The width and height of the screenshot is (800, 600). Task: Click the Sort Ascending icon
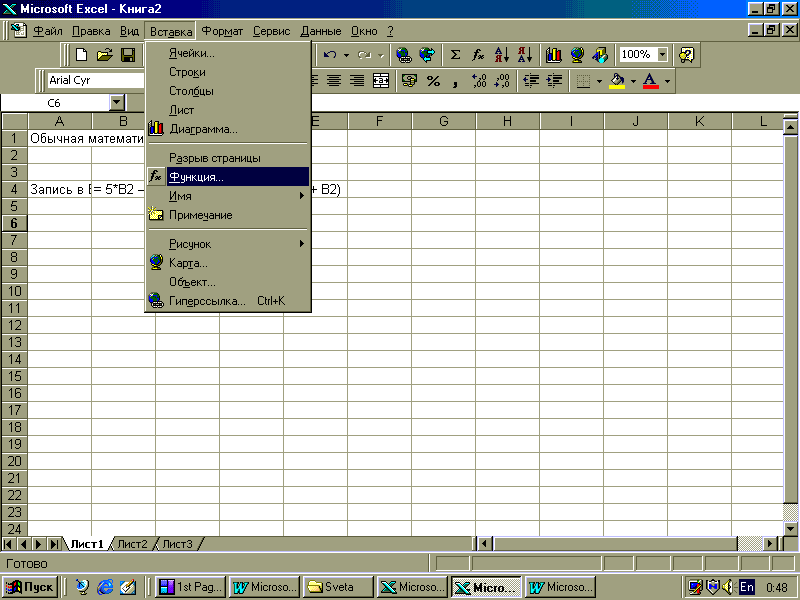[x=501, y=55]
